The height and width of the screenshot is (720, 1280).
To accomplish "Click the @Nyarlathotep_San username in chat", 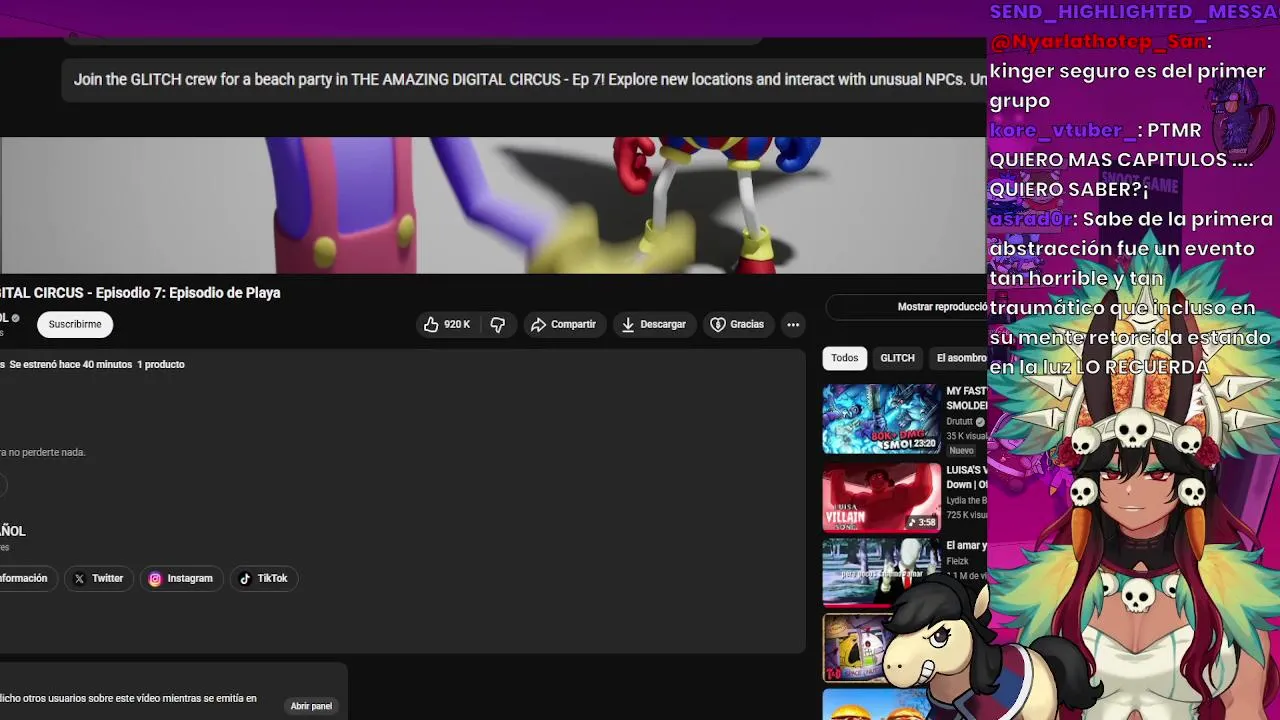I will [1099, 42].
